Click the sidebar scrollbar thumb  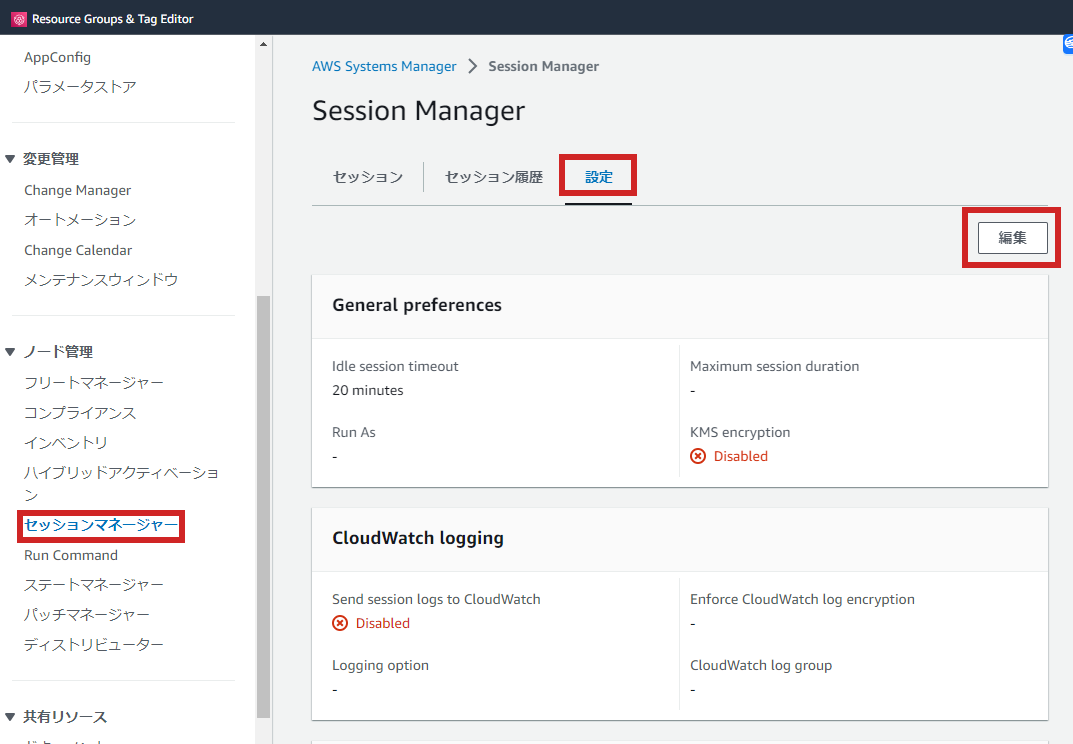pos(263,506)
